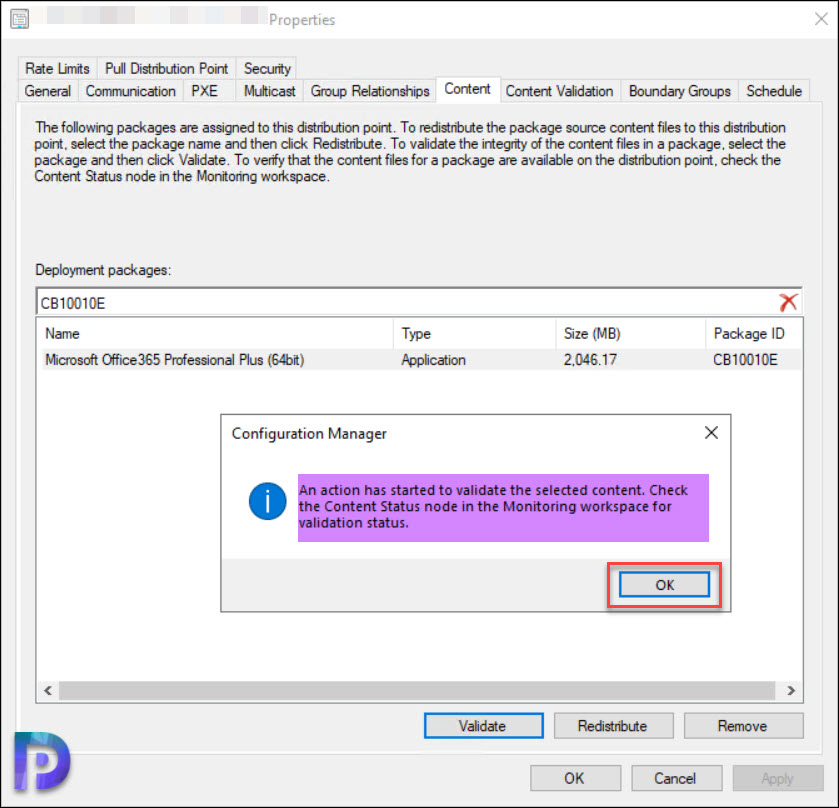This screenshot has width=839, height=808.
Task: Click the Remove button
Action: click(743, 726)
